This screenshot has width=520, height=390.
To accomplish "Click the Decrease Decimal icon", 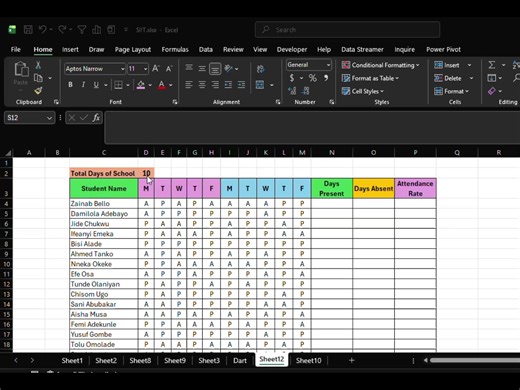I will [x=306, y=91].
